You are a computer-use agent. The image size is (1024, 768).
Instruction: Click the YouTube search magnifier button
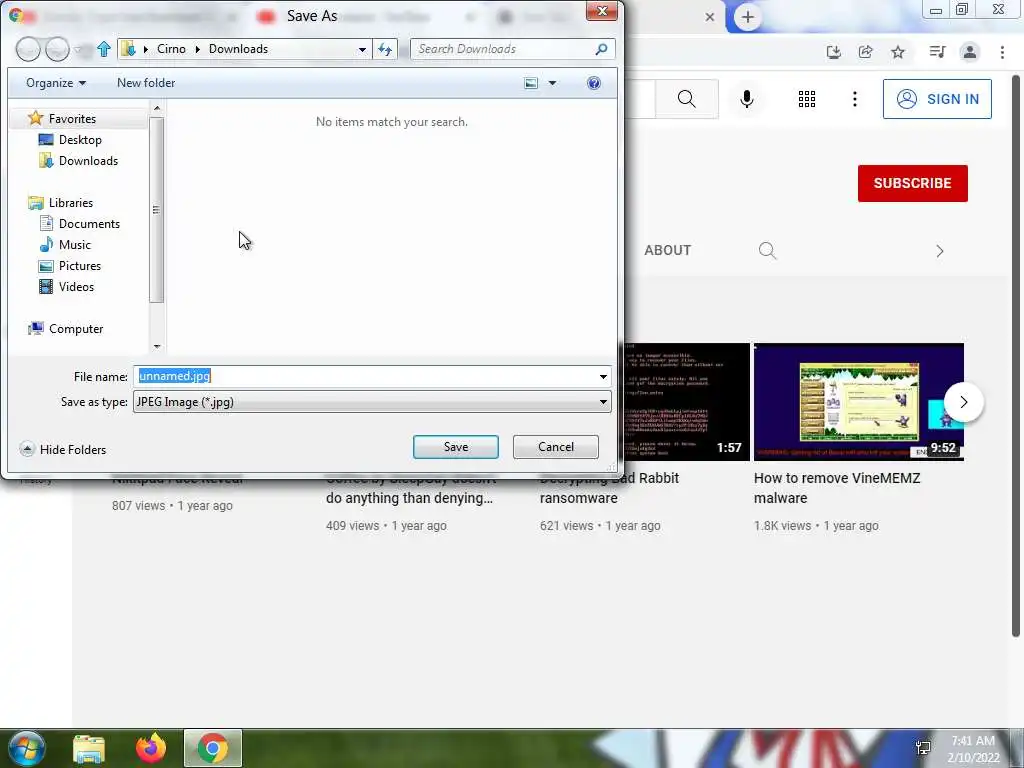click(686, 99)
